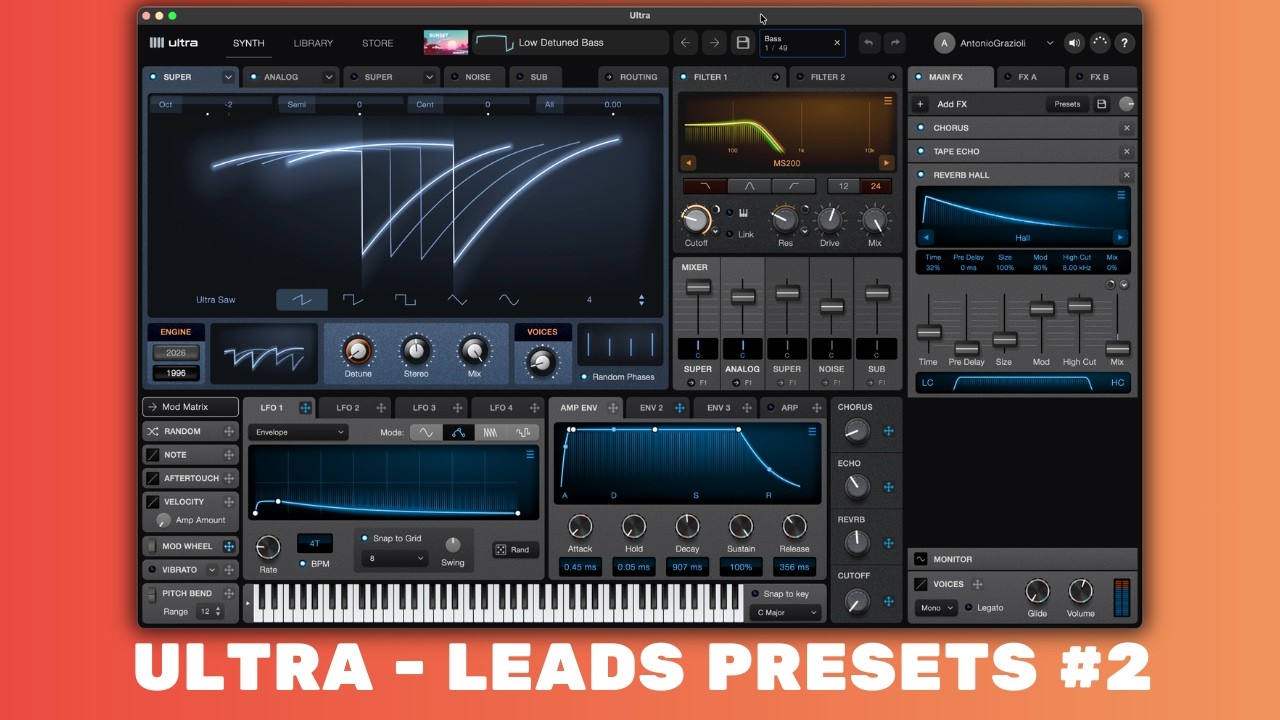The width and height of the screenshot is (1280, 720).
Task: Toggle BPM sync for LFO
Action: tap(303, 564)
